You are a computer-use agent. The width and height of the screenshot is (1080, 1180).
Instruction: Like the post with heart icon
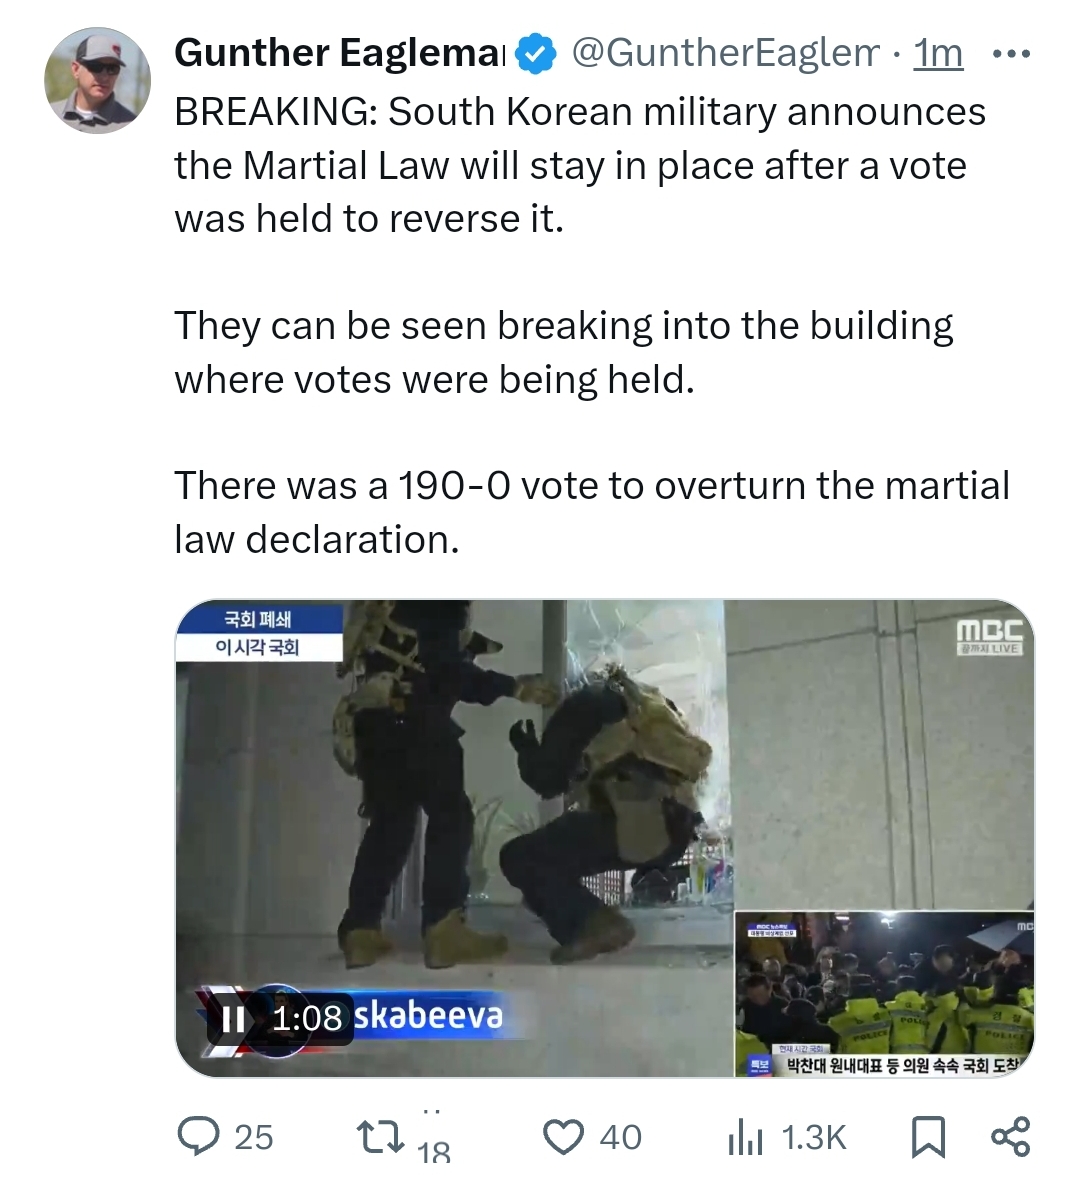tap(564, 1136)
